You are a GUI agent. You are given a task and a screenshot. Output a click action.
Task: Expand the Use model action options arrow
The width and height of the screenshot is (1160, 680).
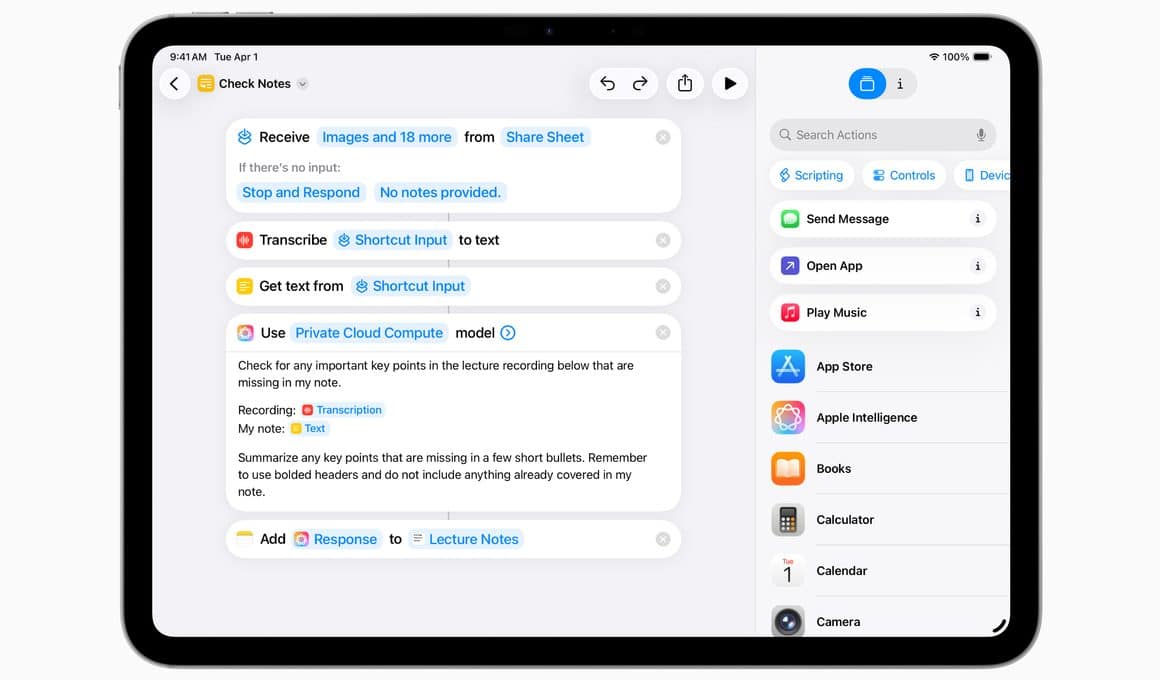(508, 333)
